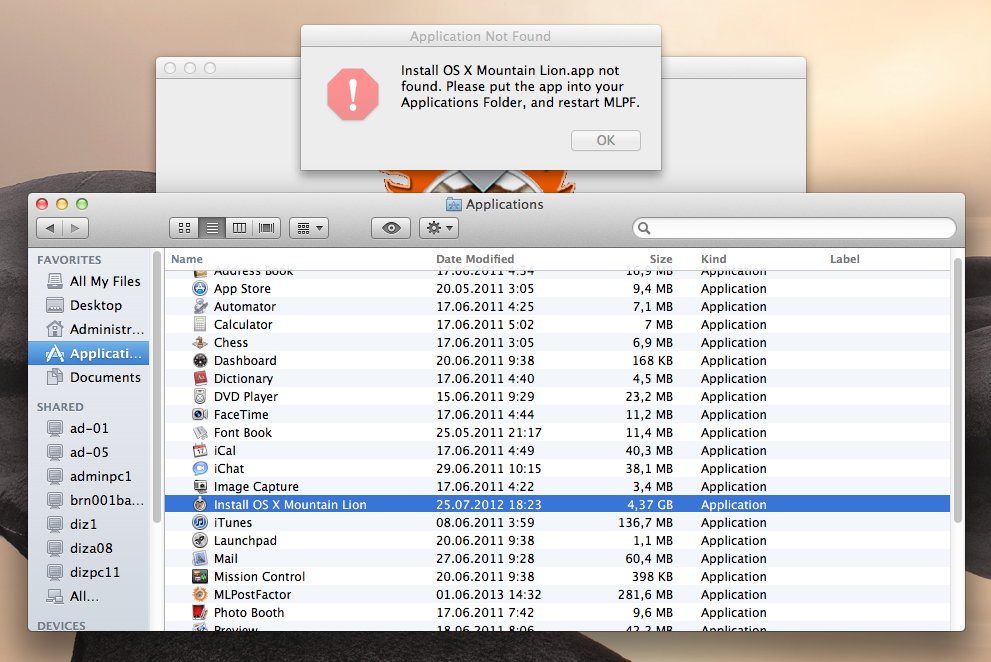The image size is (991, 662).
Task: Click the Dictionary app icon
Action: pyautogui.click(x=200, y=379)
